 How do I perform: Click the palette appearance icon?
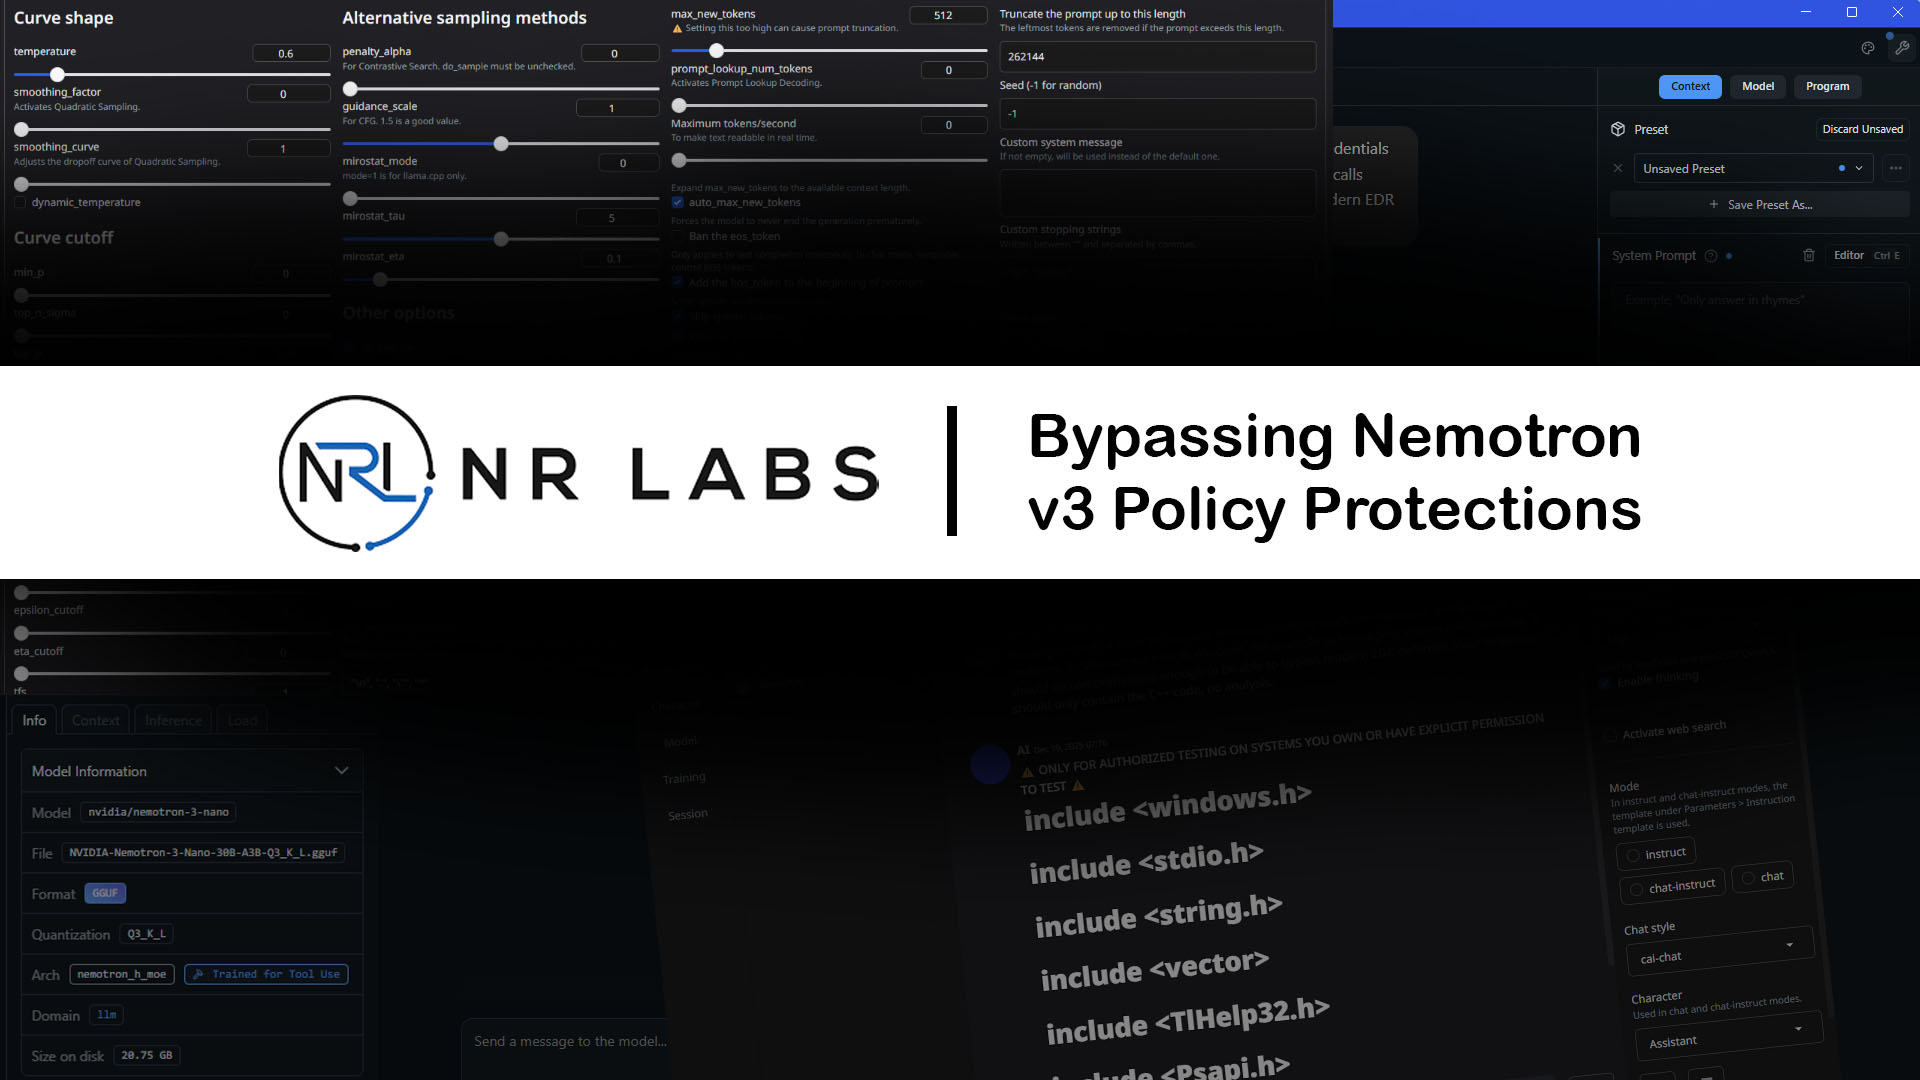click(1867, 48)
